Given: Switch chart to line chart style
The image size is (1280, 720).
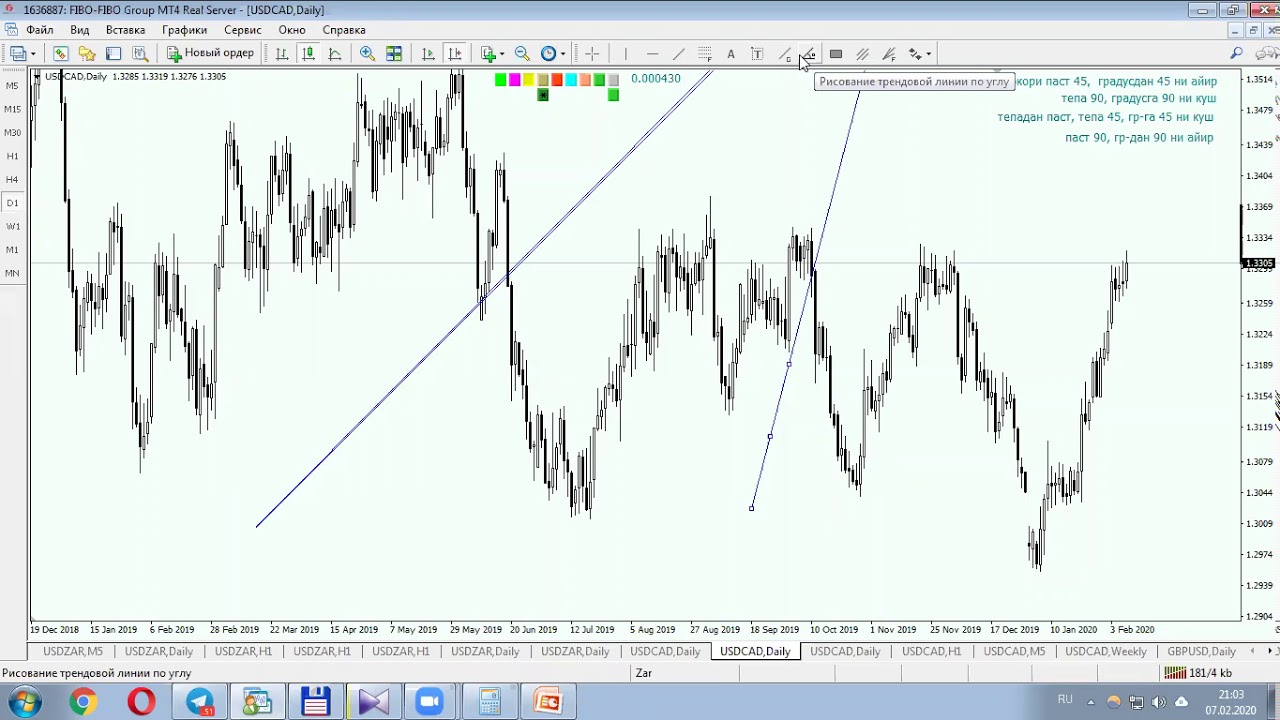Looking at the screenshot, I should [335, 54].
